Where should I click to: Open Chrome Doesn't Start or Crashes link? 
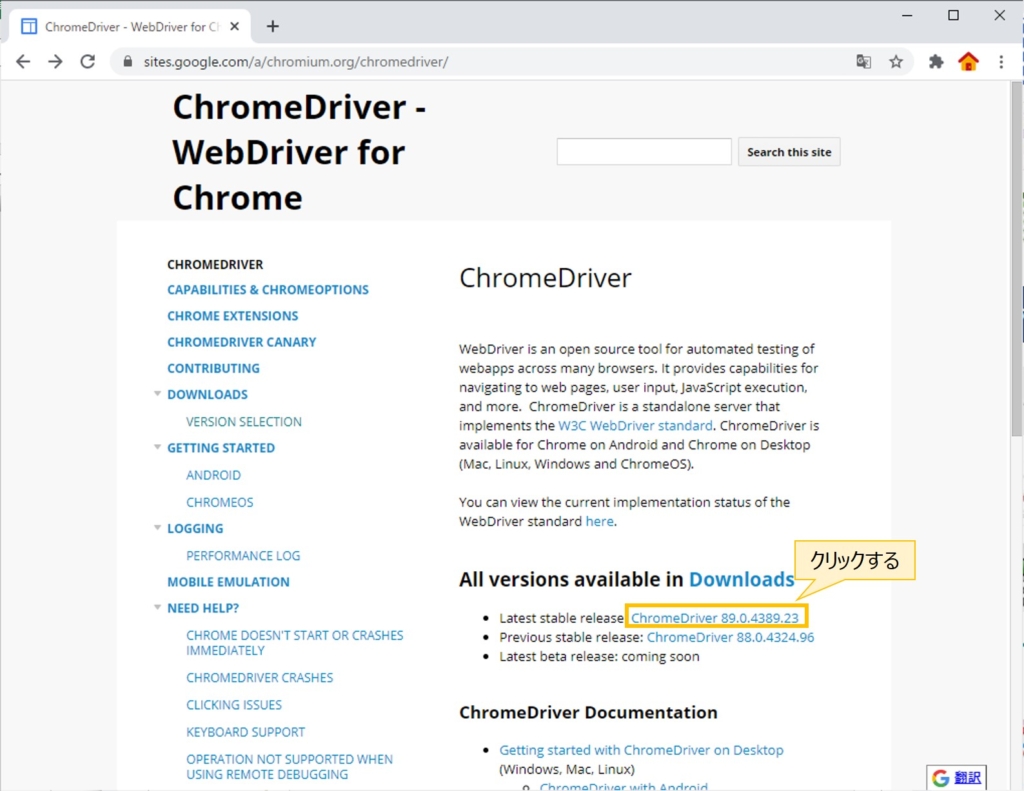pyautogui.click(x=295, y=643)
